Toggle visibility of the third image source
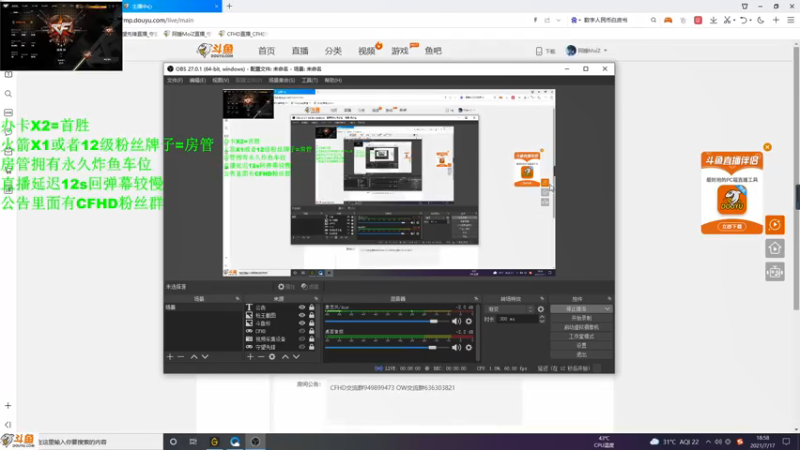This screenshot has height=450, width=800. click(x=302, y=323)
